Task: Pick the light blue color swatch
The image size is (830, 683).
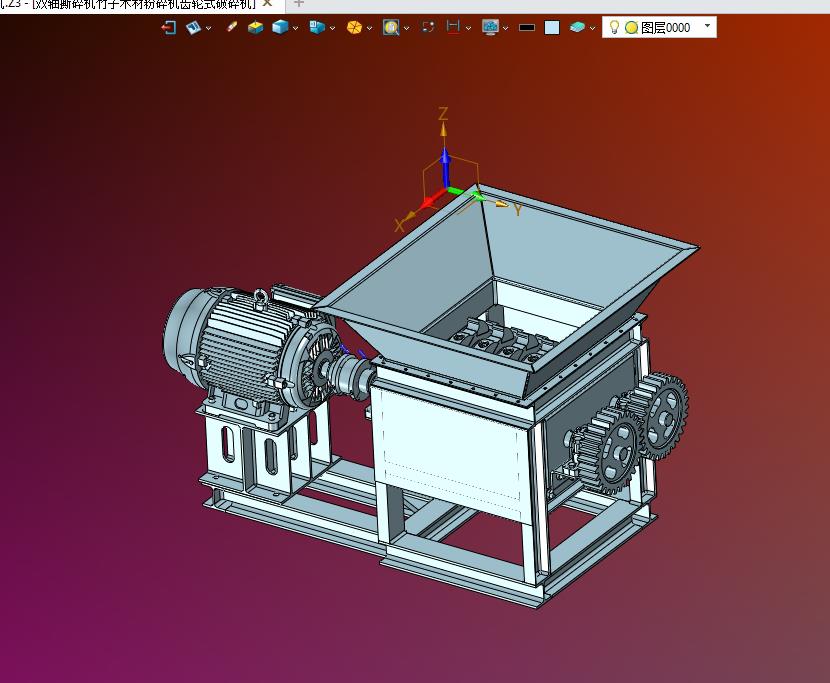Action: point(552,28)
